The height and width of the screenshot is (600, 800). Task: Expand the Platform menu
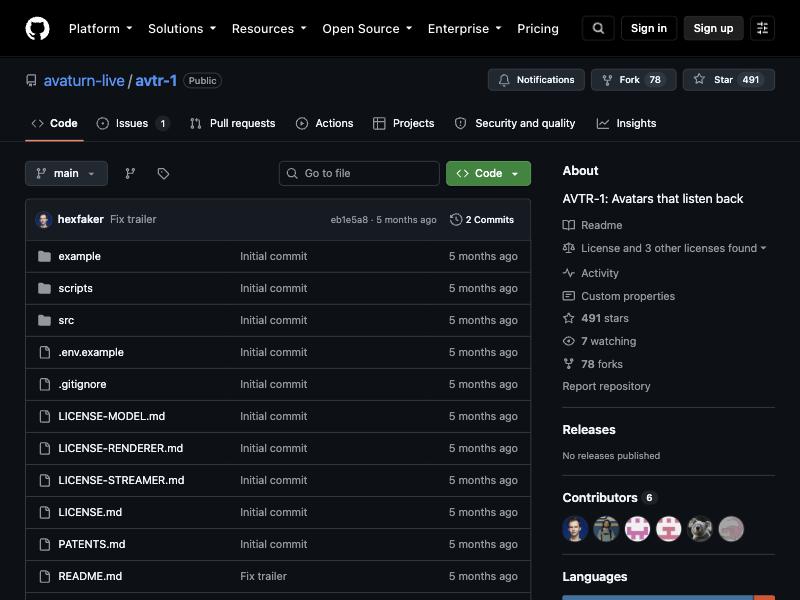(101, 29)
